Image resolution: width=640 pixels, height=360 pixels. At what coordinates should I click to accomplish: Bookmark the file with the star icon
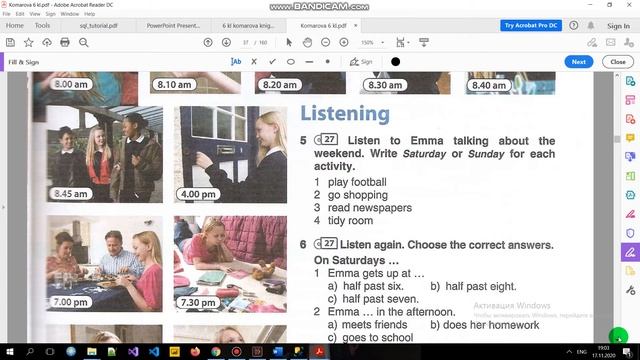(x=29, y=42)
